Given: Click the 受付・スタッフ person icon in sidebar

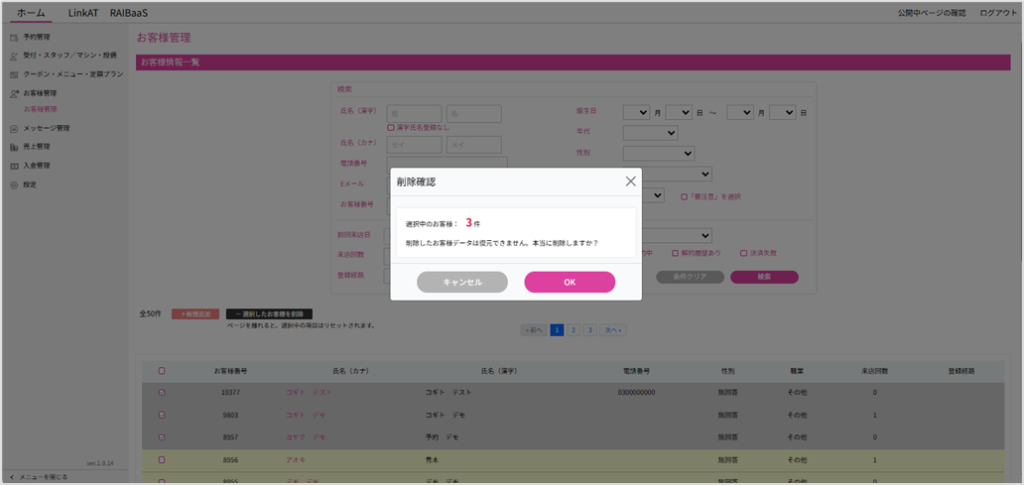Looking at the screenshot, I should [x=14, y=55].
